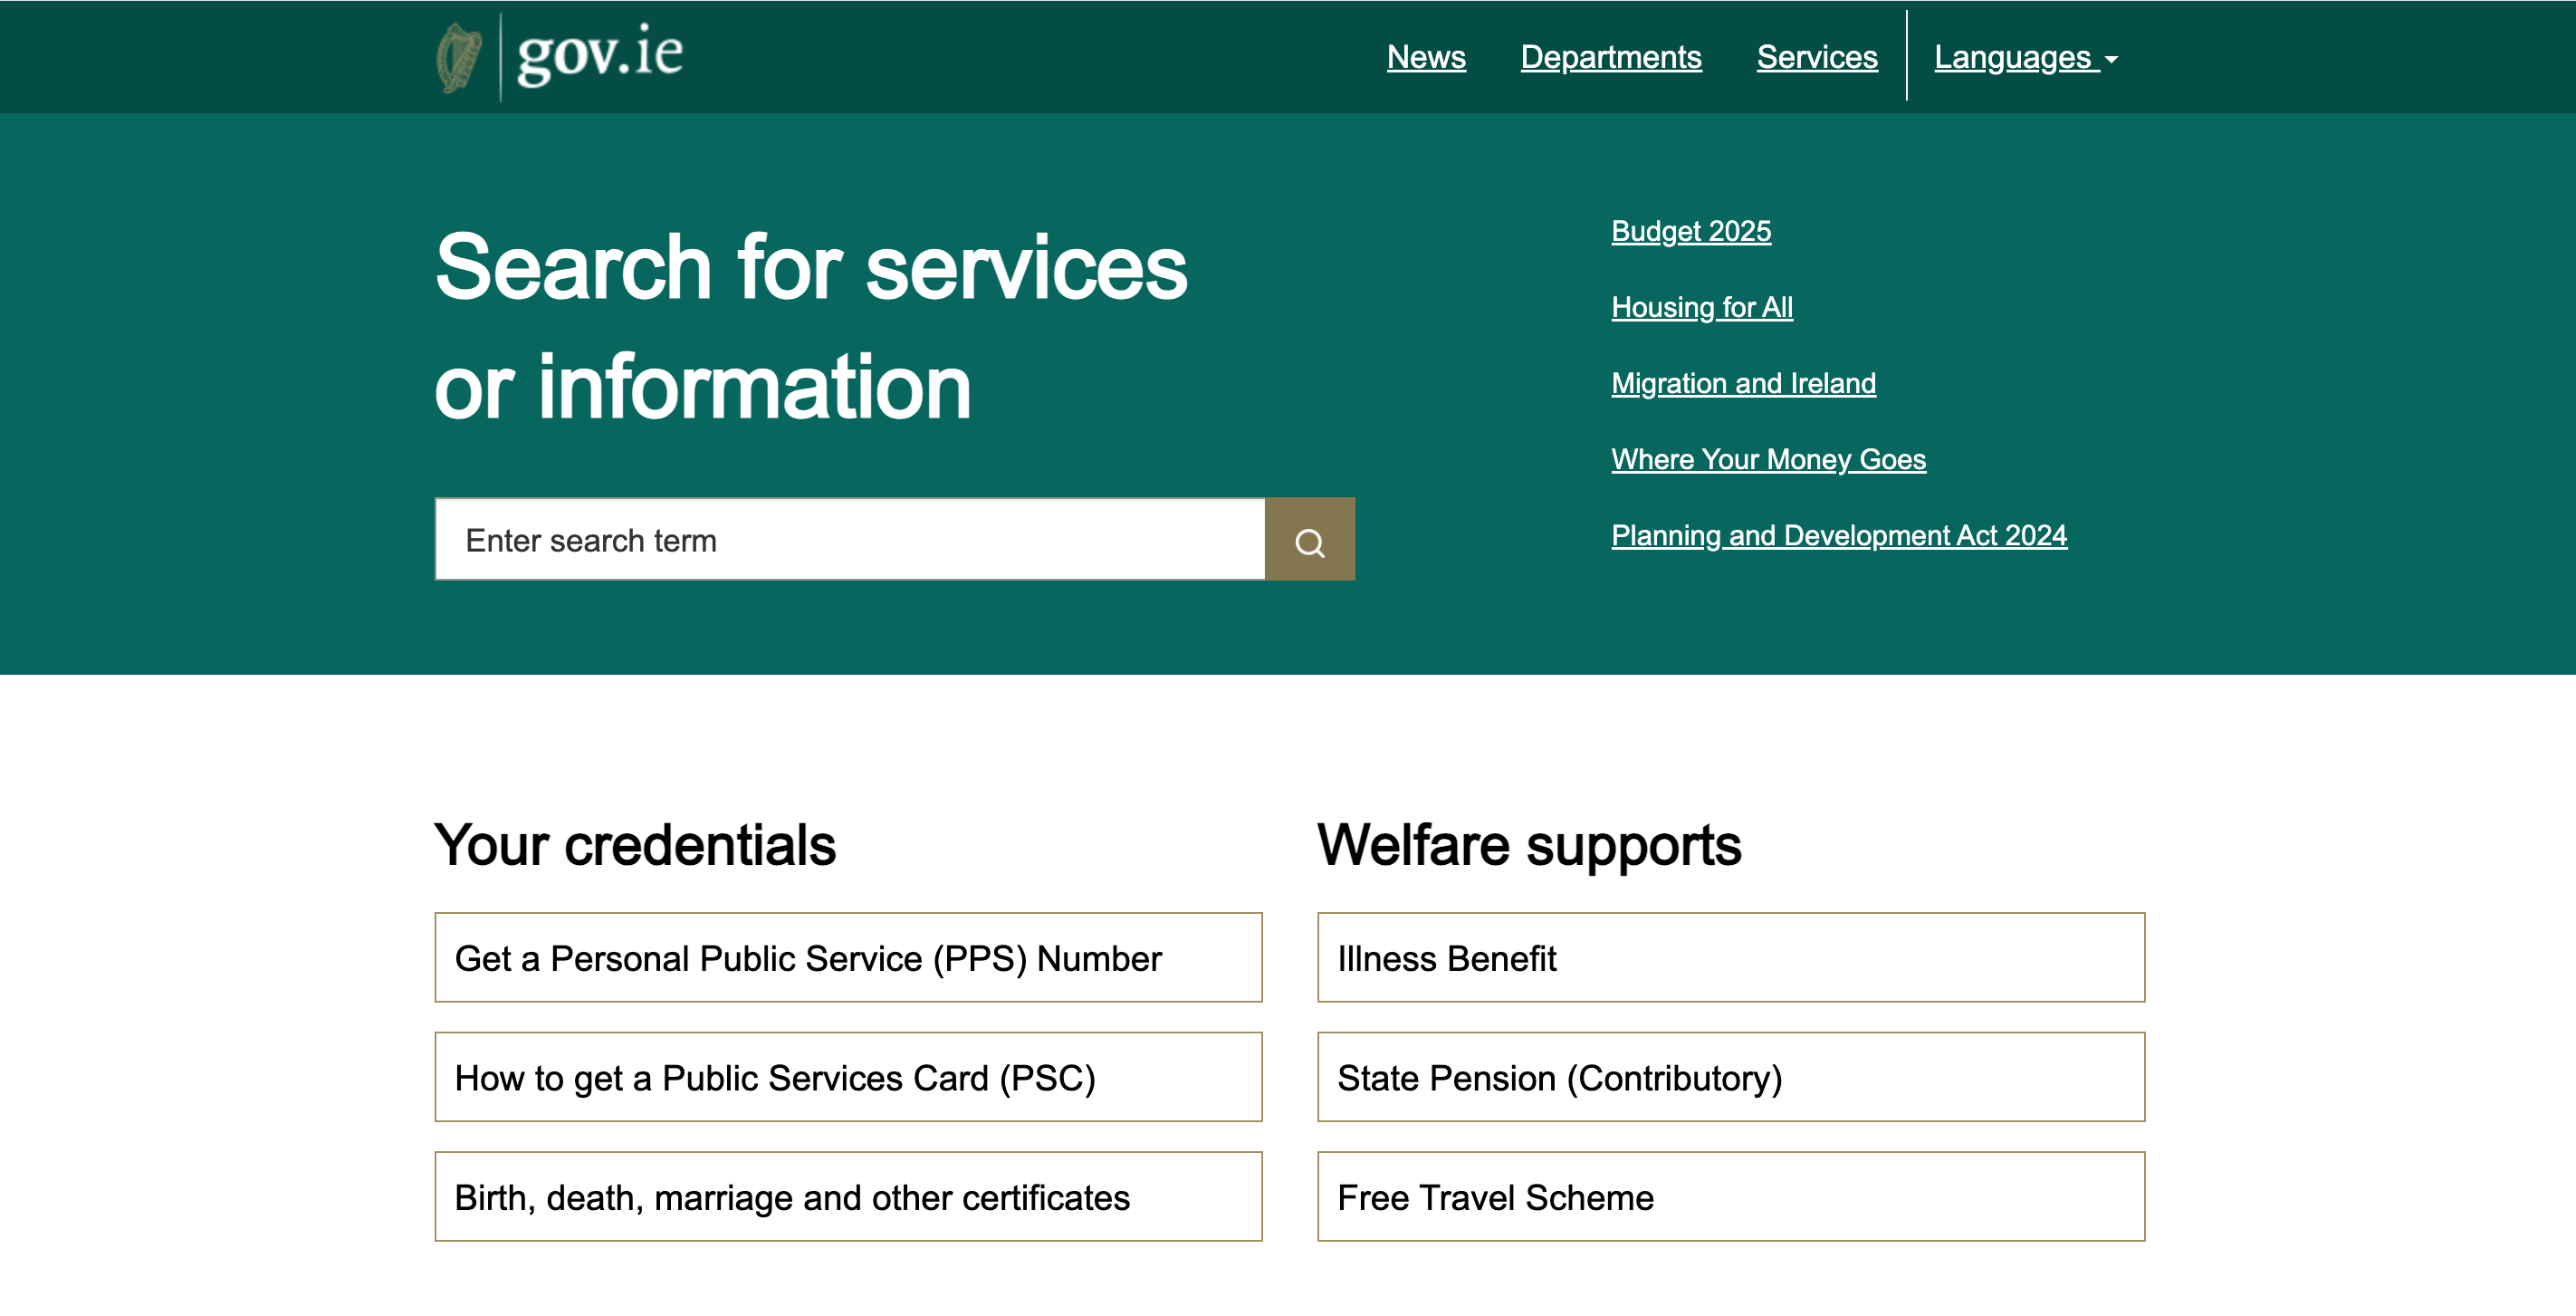Click the magnifier search button

tap(1309, 540)
